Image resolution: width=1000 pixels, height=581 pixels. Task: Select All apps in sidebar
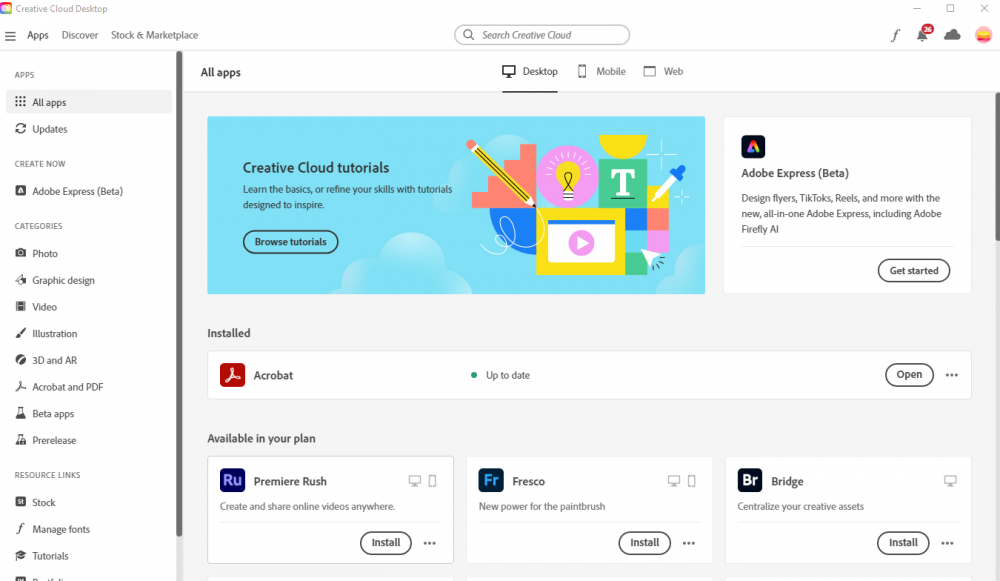click(x=89, y=102)
